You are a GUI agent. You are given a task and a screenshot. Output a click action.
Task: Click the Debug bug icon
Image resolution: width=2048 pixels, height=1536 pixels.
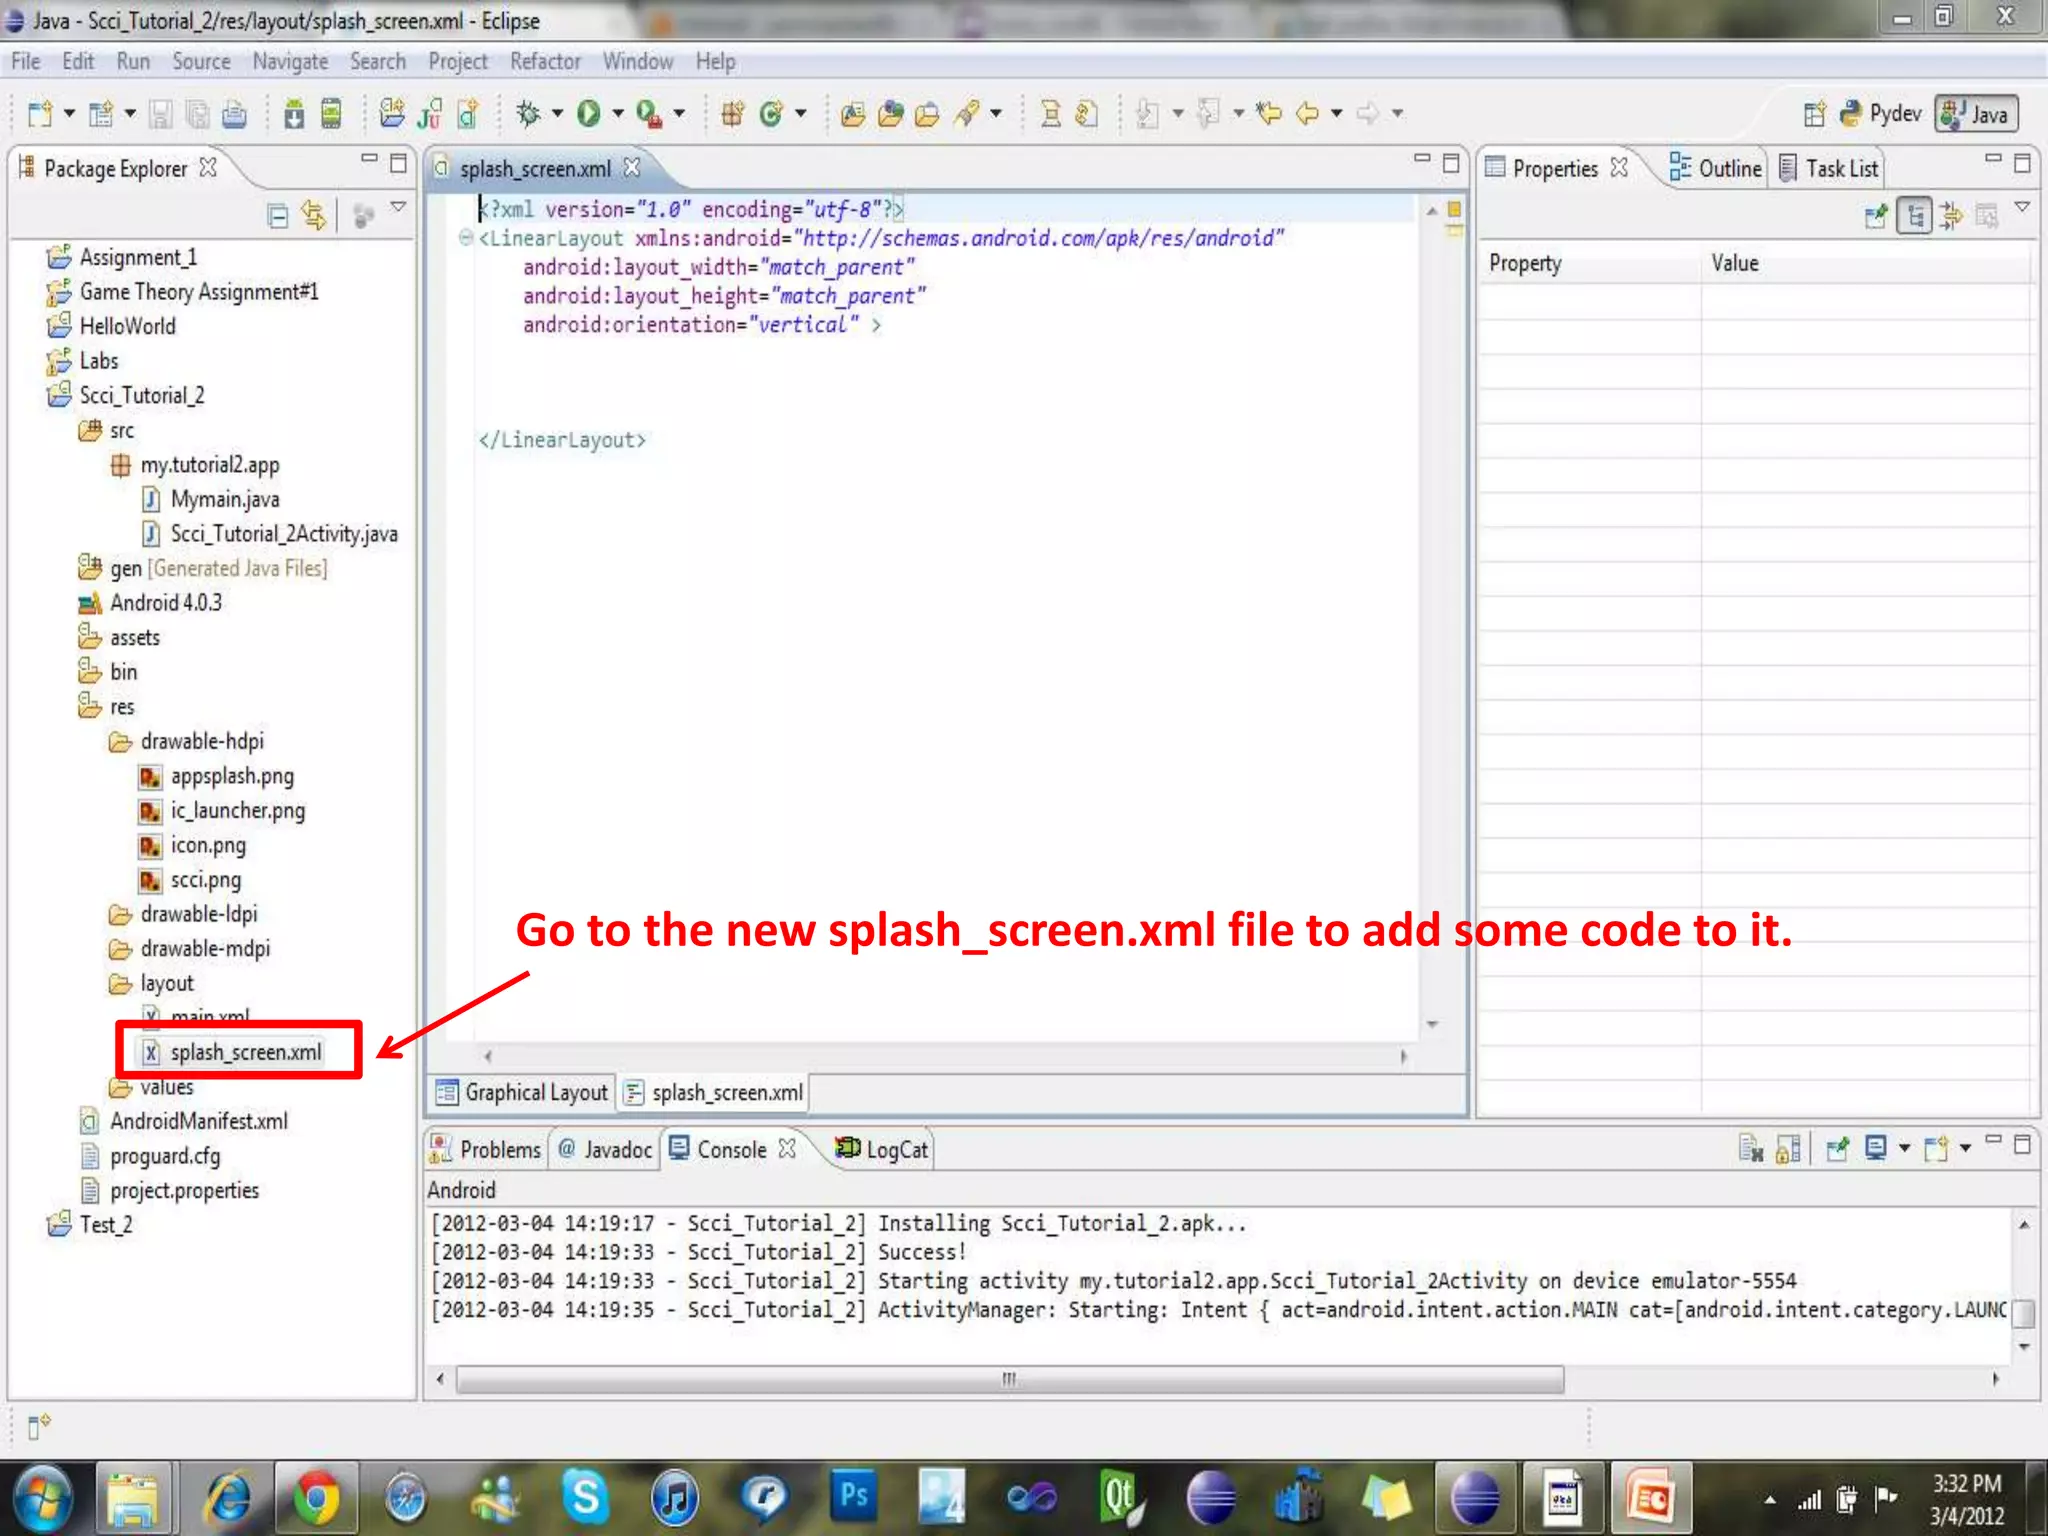pos(528,114)
